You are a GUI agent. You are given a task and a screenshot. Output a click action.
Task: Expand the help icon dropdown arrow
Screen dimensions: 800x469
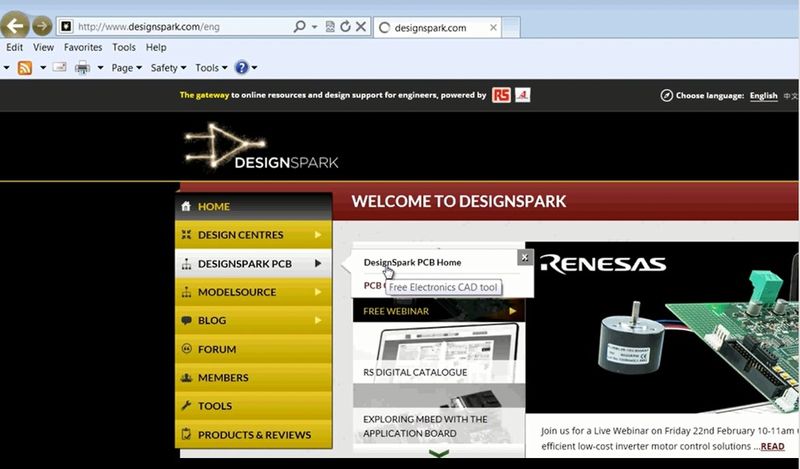(x=255, y=67)
